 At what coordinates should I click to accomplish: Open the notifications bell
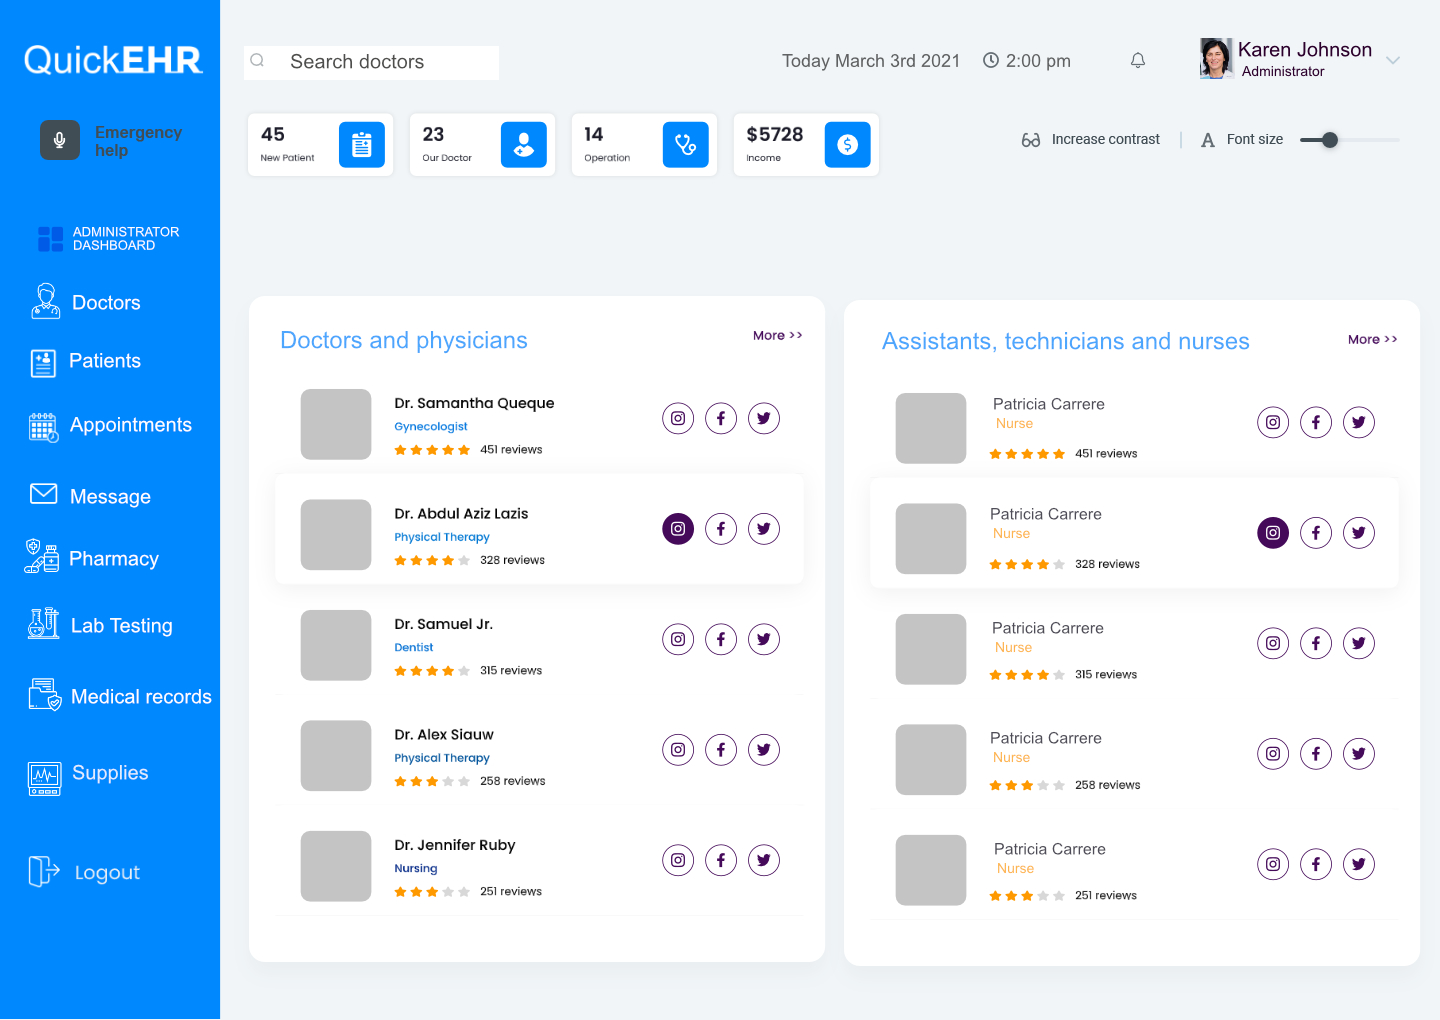pyautogui.click(x=1137, y=61)
